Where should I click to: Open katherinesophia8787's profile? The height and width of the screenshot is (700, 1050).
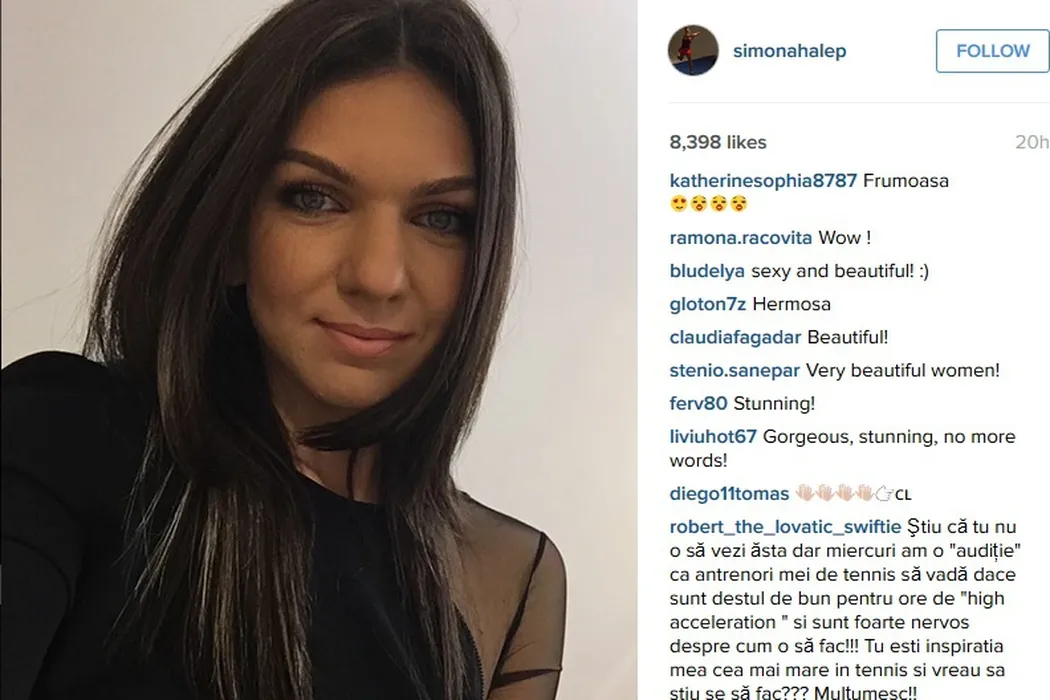763,181
